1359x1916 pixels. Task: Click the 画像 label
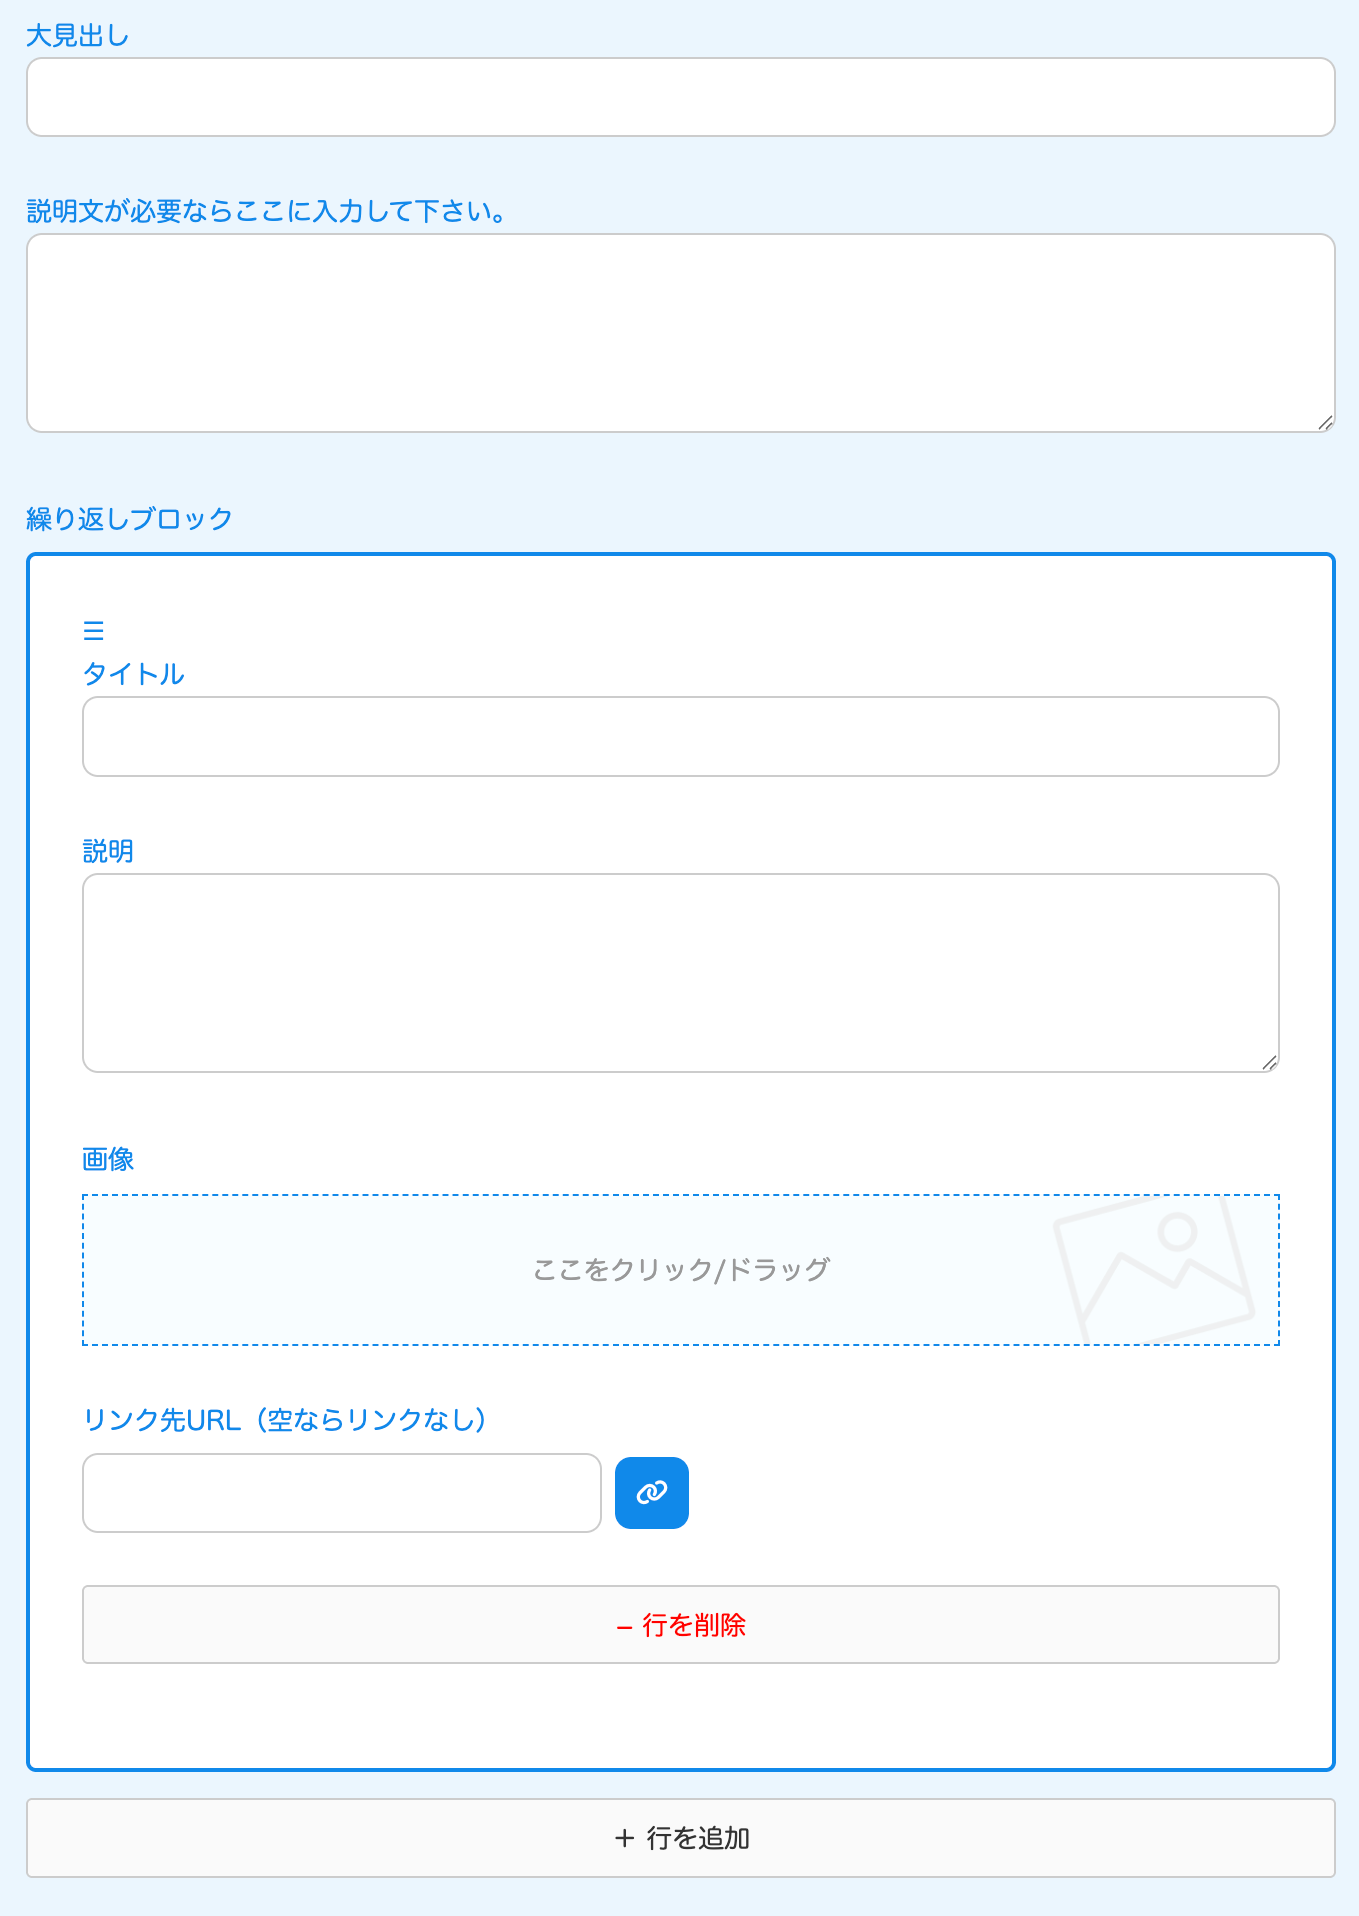(x=108, y=1159)
